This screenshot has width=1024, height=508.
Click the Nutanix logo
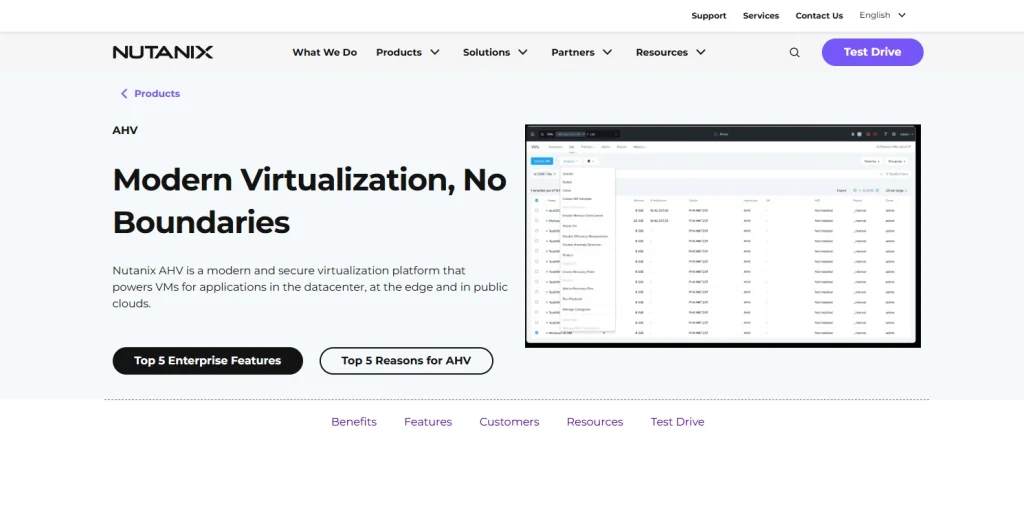click(x=163, y=52)
